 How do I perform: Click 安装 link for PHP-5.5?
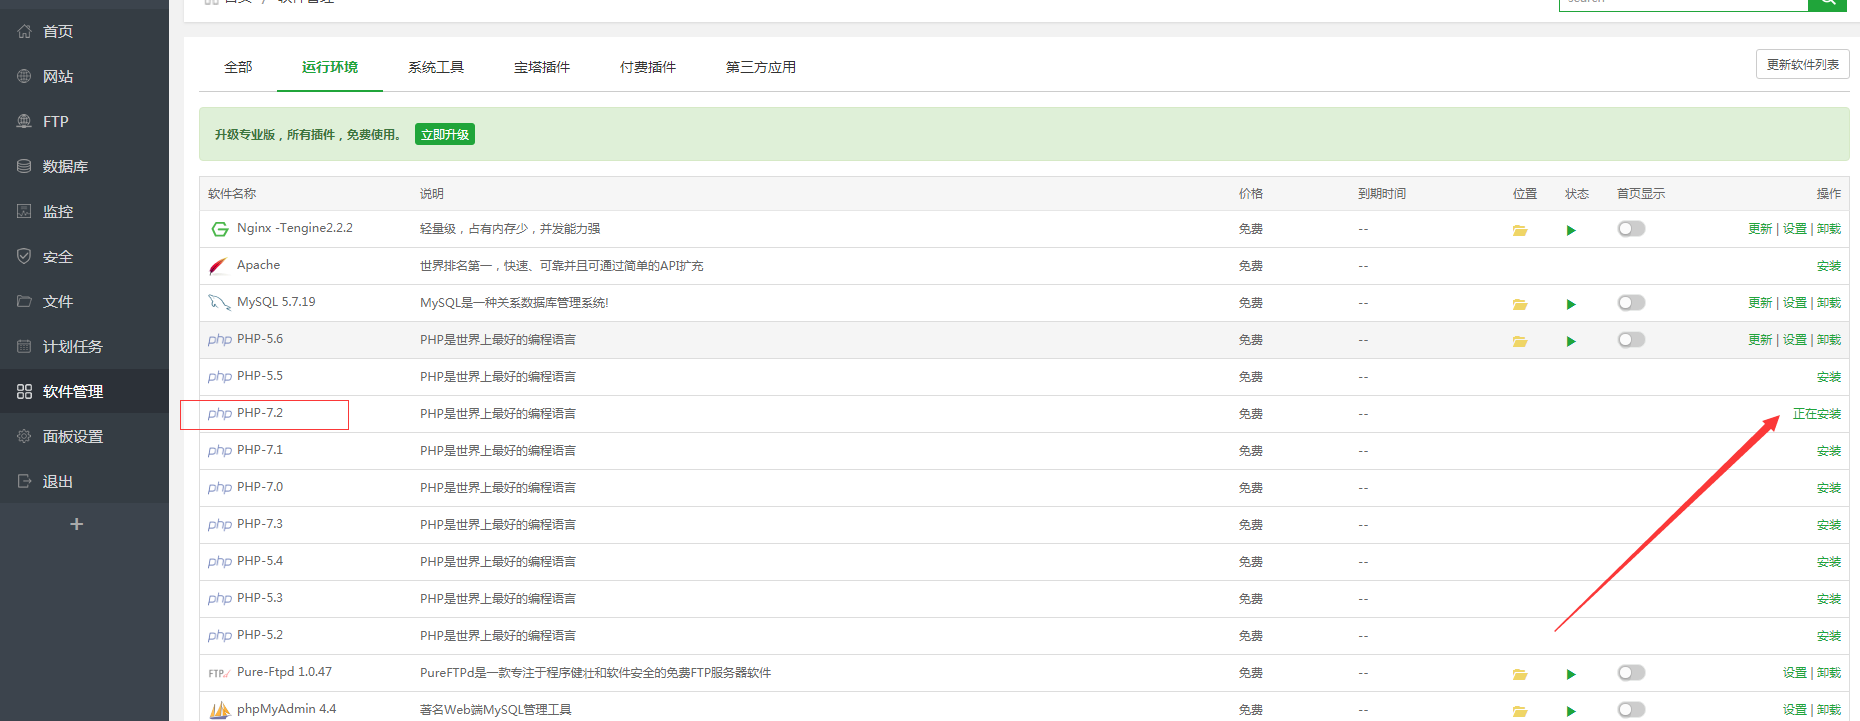(x=1829, y=377)
